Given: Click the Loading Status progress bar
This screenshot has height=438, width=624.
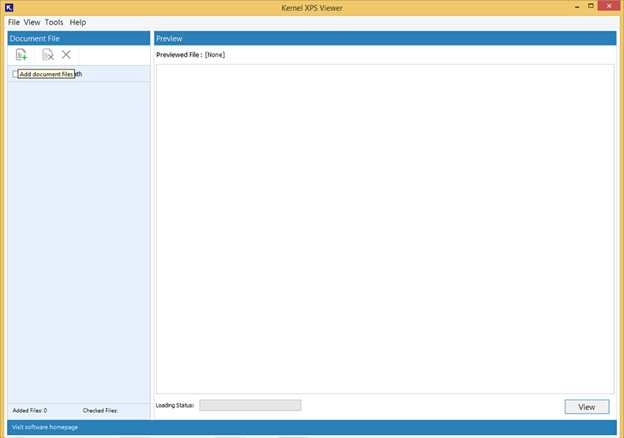Looking at the screenshot, I should [x=250, y=405].
